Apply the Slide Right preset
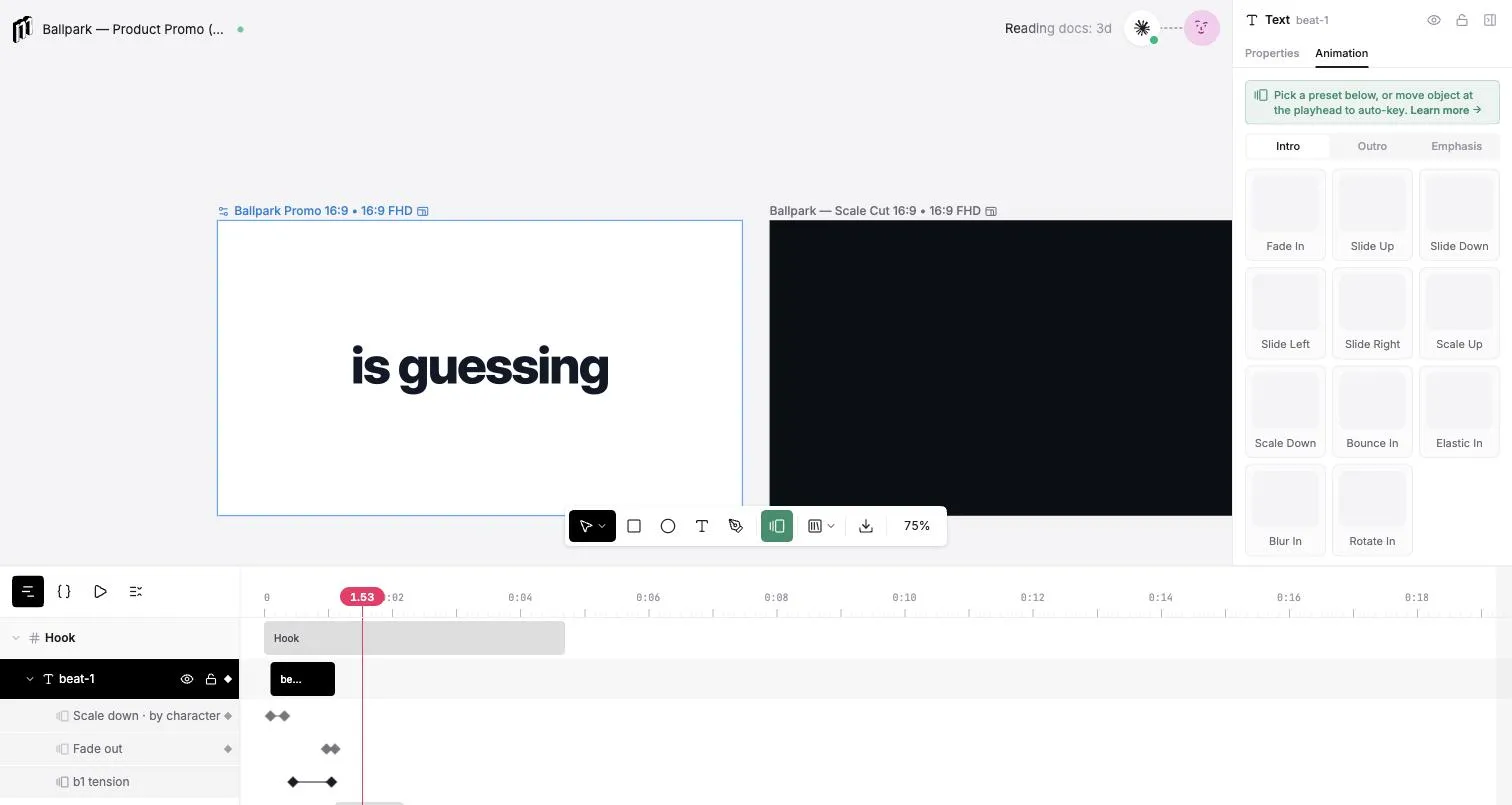1512x805 pixels. (1372, 312)
